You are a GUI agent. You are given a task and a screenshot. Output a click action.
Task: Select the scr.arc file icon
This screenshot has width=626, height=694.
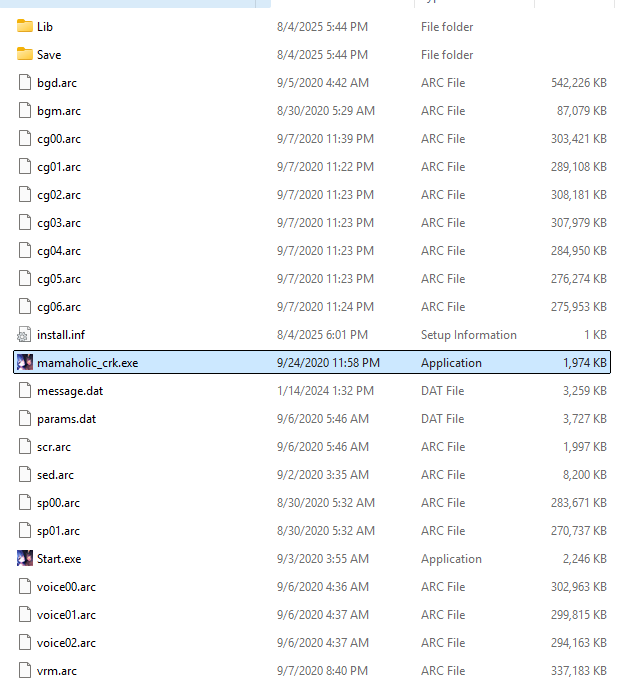pyautogui.click(x=25, y=447)
